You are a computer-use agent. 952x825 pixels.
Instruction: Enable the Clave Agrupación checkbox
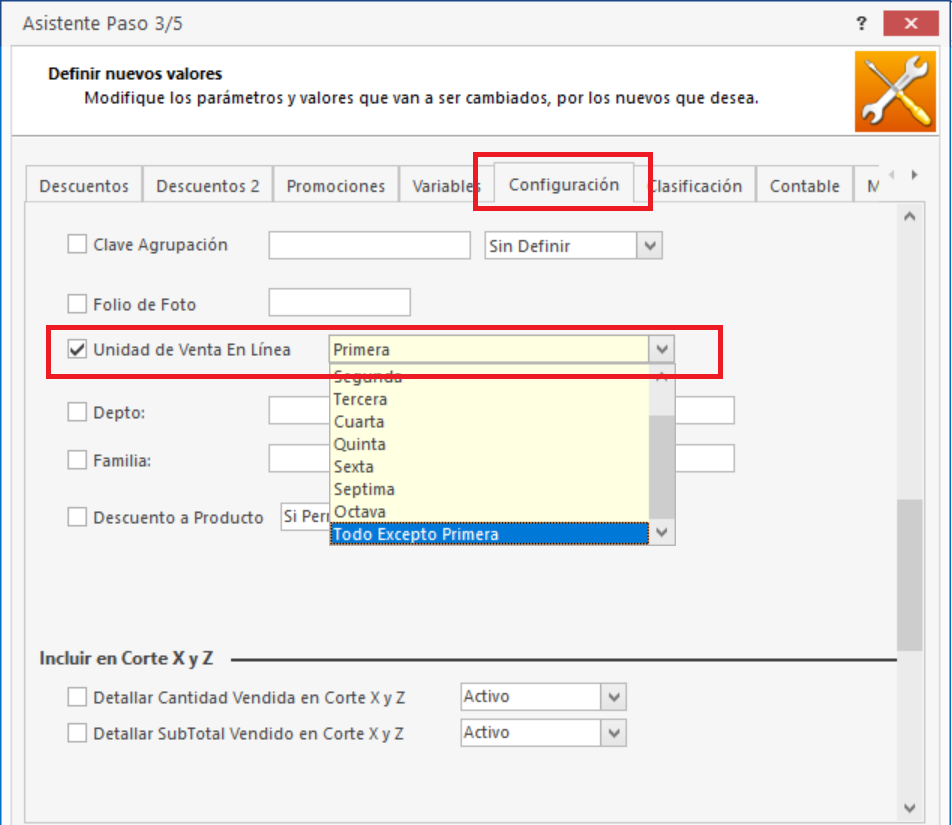pos(76,244)
